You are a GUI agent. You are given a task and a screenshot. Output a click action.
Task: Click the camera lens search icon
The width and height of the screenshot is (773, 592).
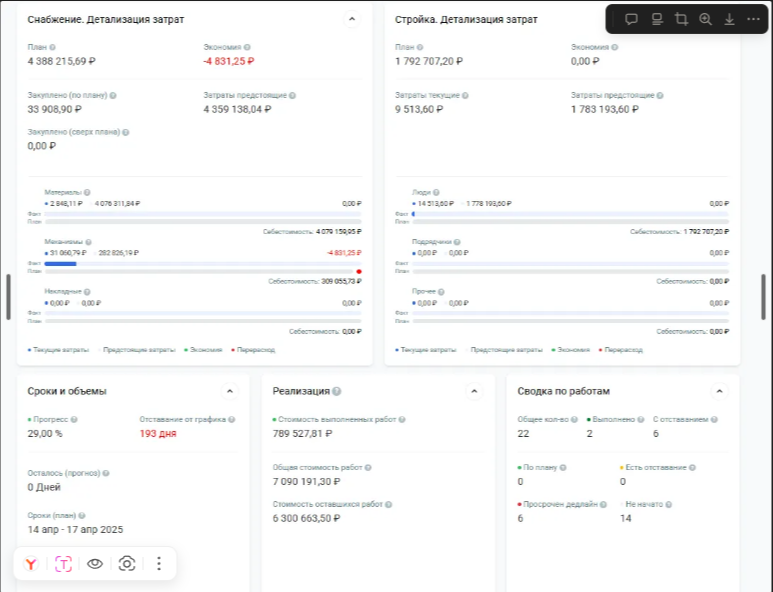pyautogui.click(x=127, y=563)
